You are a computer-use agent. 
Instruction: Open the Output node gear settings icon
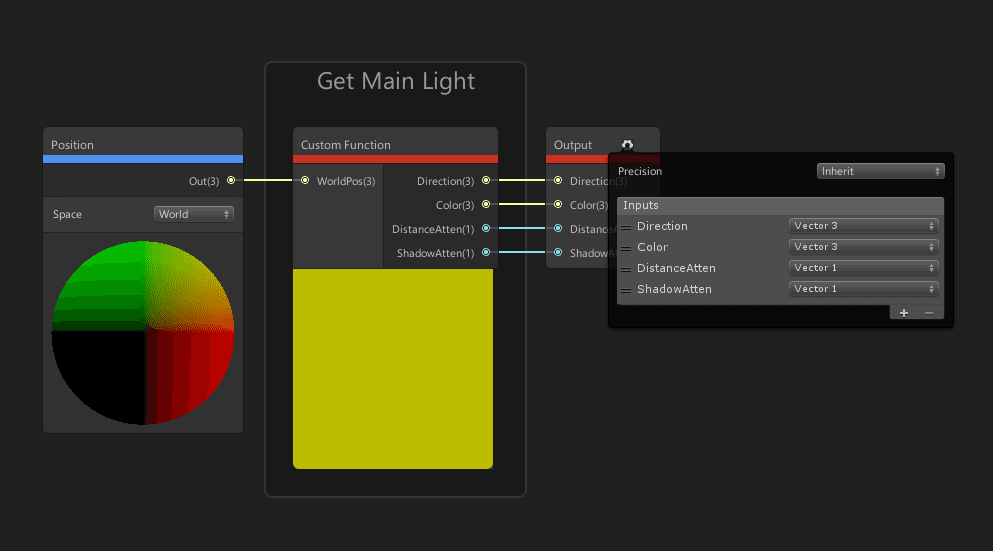pyautogui.click(x=627, y=145)
